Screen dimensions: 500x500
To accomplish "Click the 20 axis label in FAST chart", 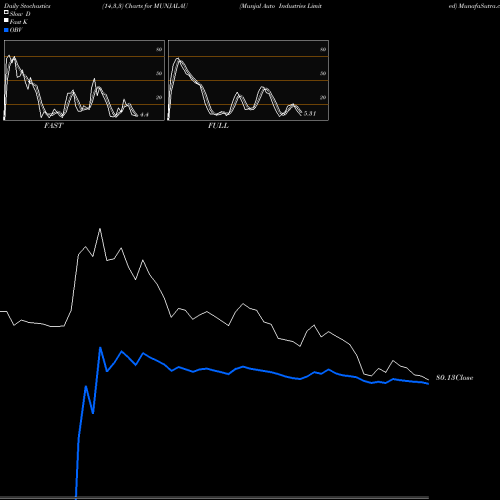I will 159,97.
